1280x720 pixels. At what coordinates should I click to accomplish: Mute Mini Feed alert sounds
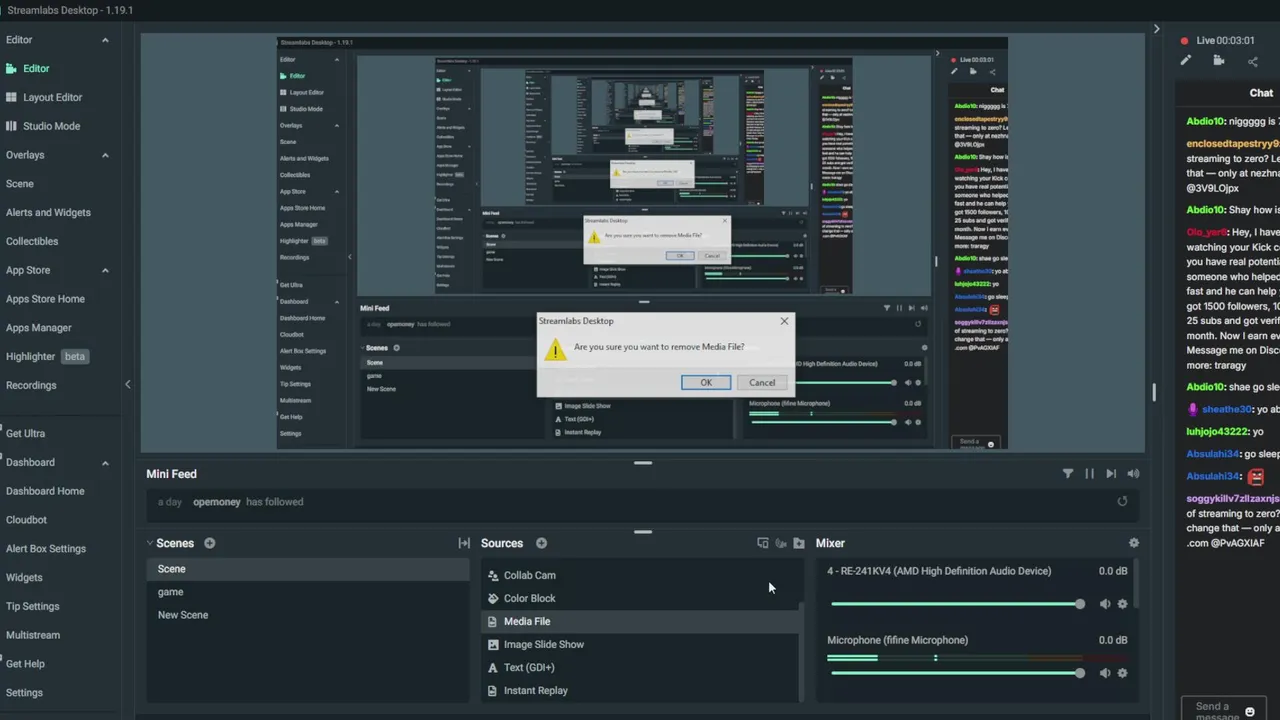(x=1133, y=474)
